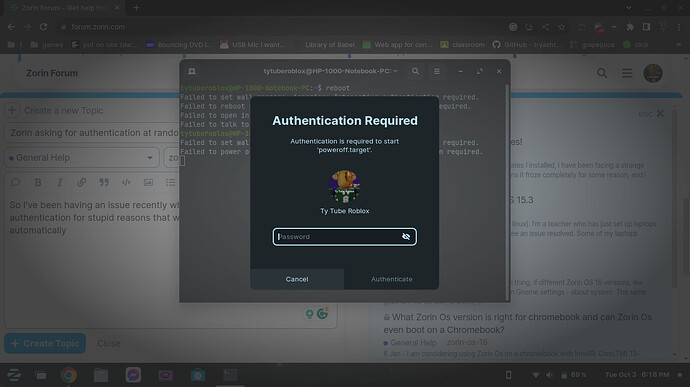690x387 pixels.
Task: Click Ty Tube Roblox user avatar
Action: click(x=345, y=187)
